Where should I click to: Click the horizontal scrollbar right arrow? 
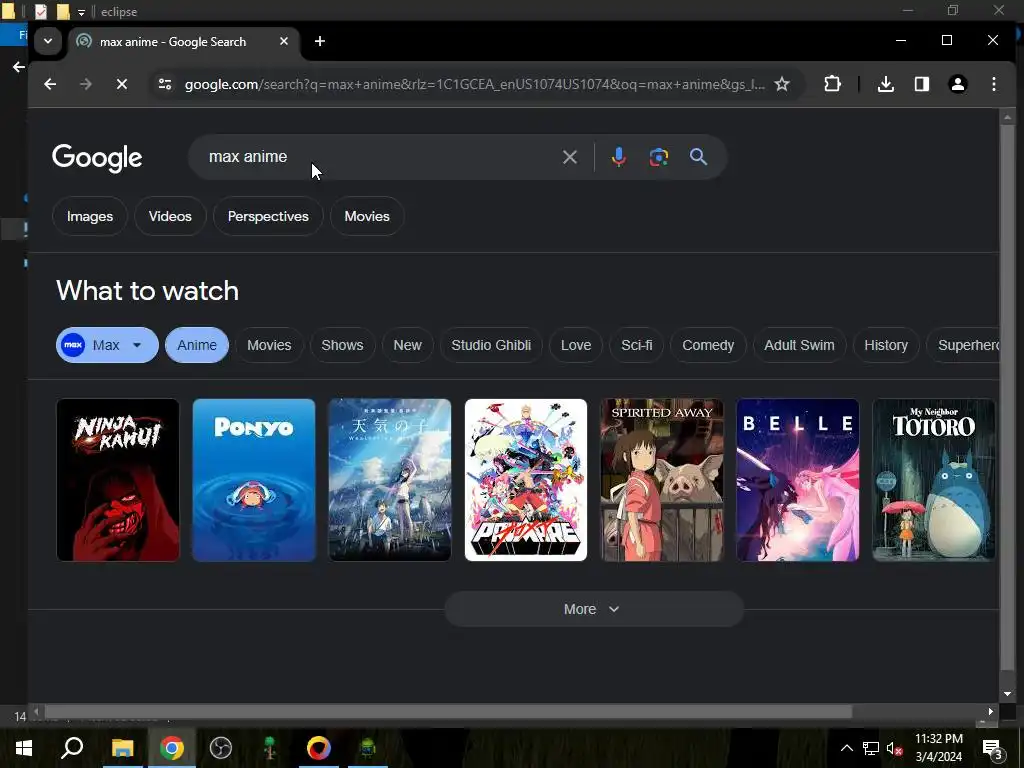[990, 711]
